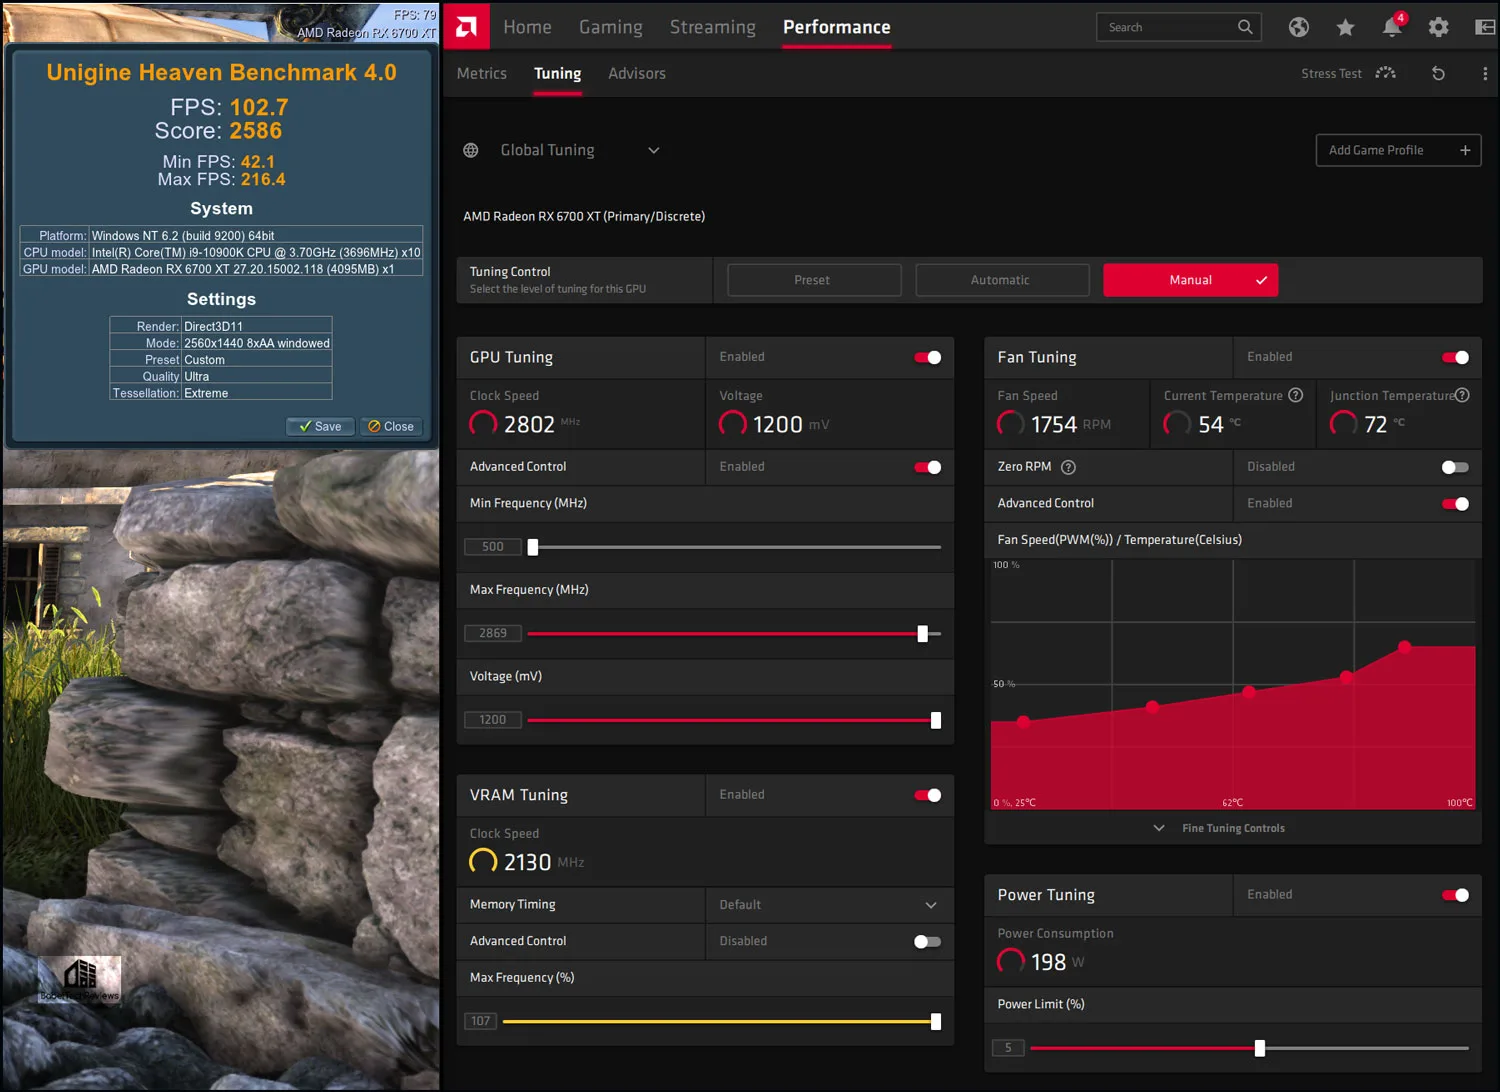1500x1092 pixels.
Task: Open the three-dot more options menu
Action: coord(1484,73)
